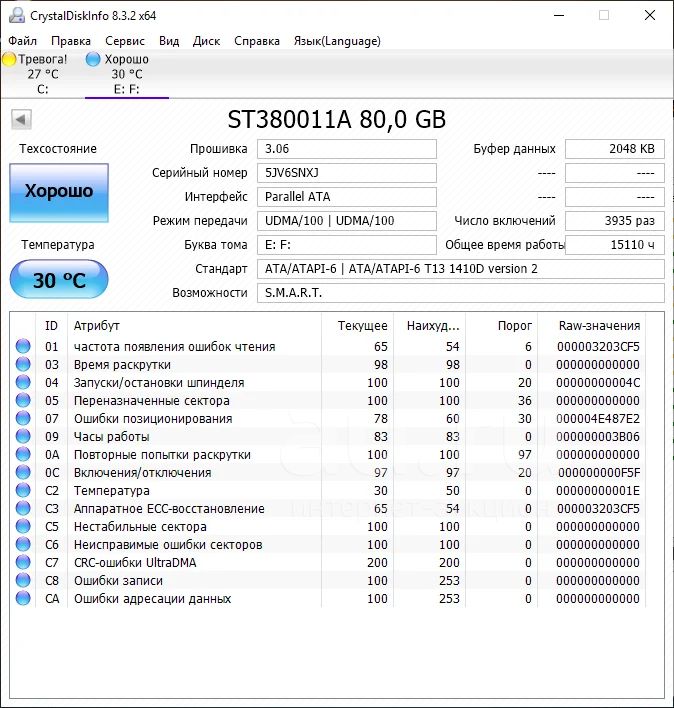The image size is (674, 708).
Task: Select the row Часы работы
Action: pyautogui.click(x=328, y=437)
